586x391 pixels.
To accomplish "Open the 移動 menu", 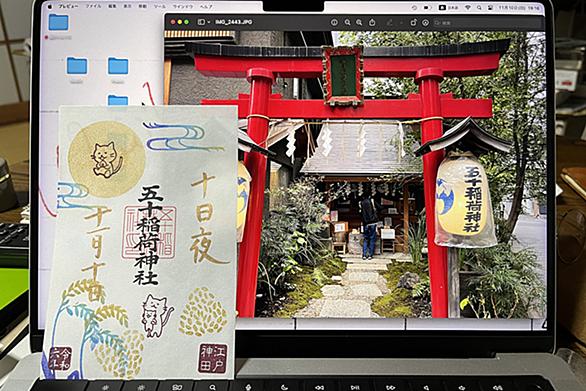I will [x=142, y=6].
